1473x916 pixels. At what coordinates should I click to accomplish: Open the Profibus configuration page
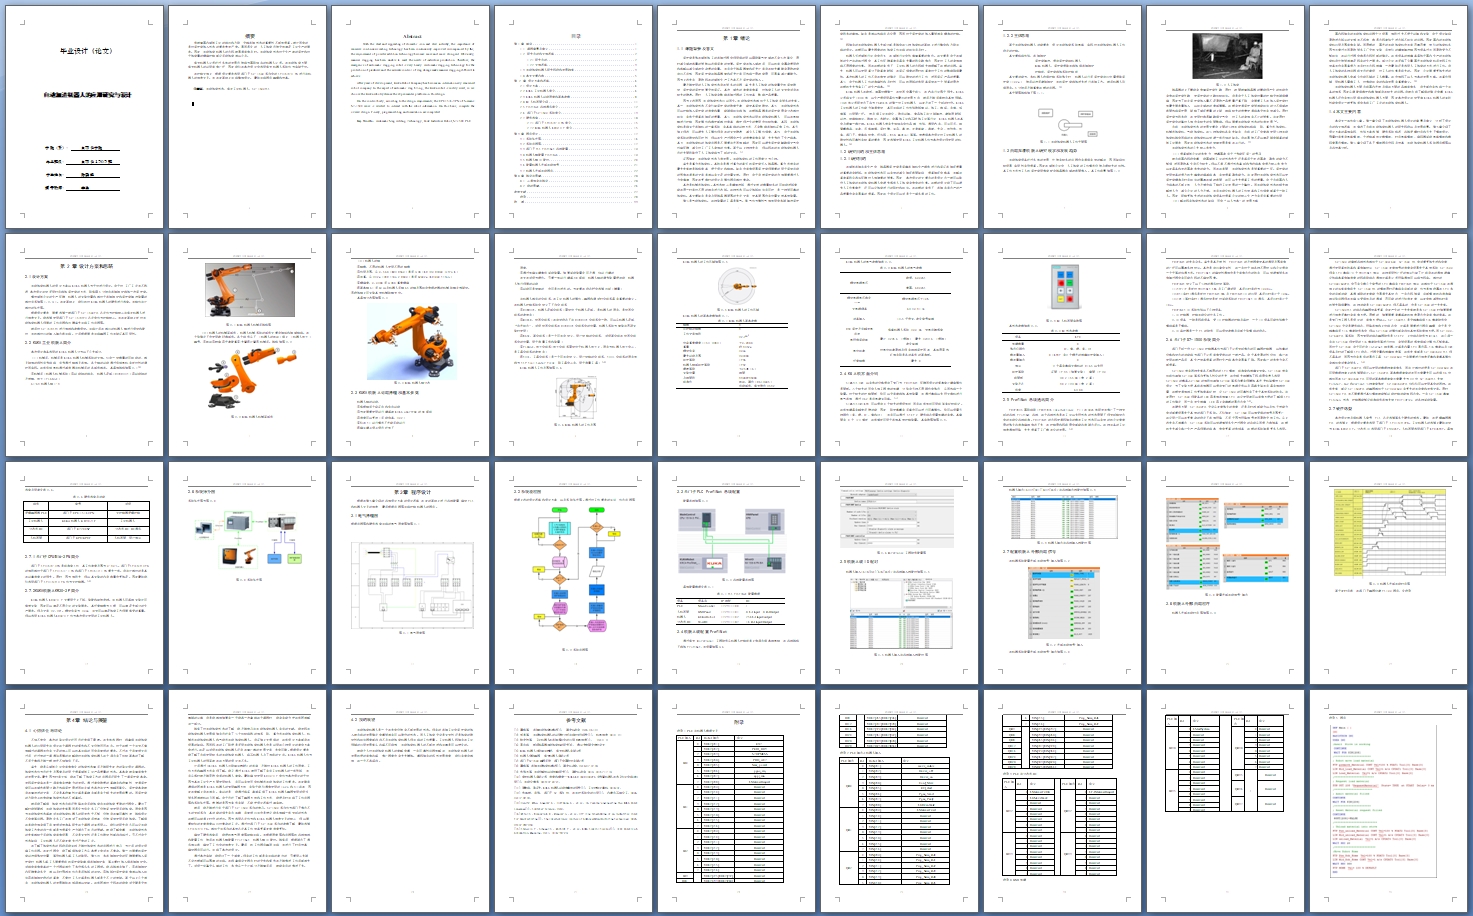737,572
